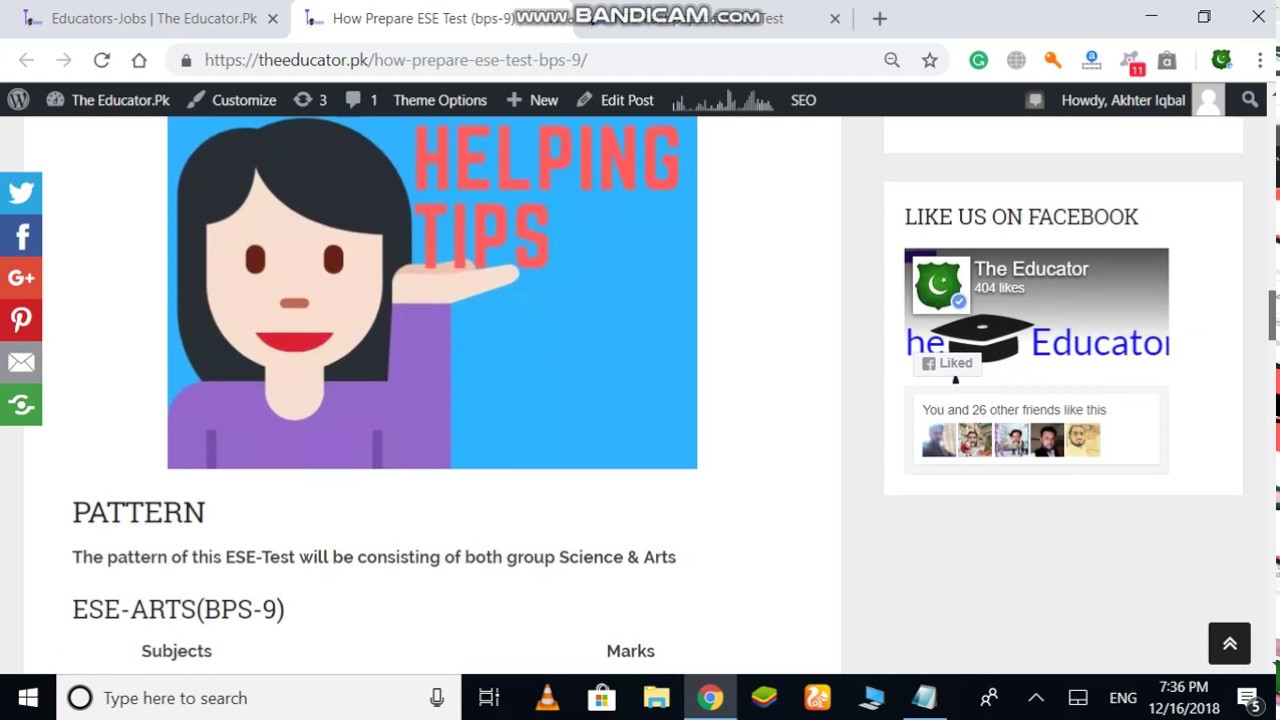
Task: Click the friends profile photos strip
Action: (1011, 440)
